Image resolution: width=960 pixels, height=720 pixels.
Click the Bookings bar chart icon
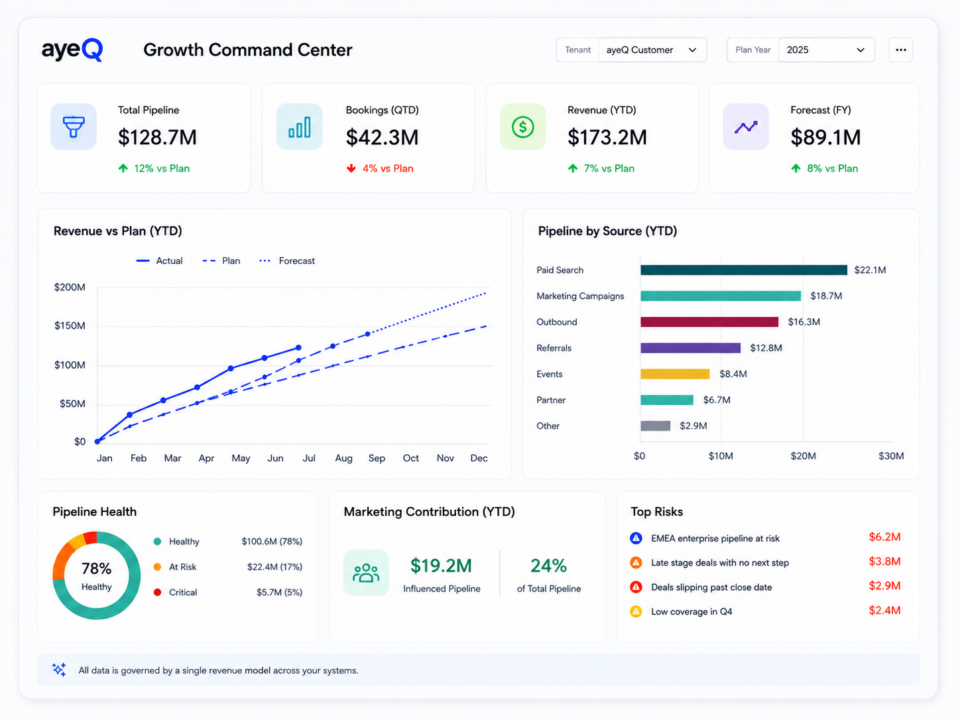pos(299,127)
